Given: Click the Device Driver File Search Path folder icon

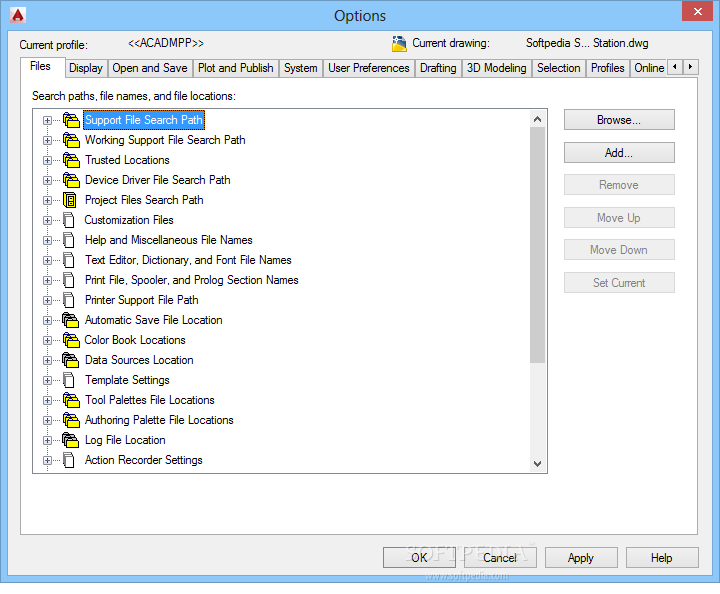Looking at the screenshot, I should pyautogui.click(x=71, y=180).
